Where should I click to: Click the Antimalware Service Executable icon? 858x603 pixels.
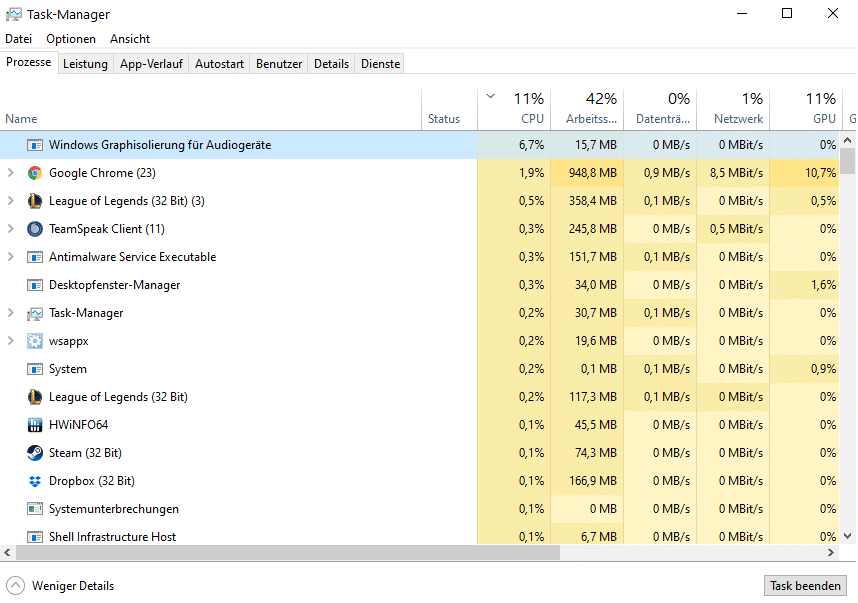(35, 257)
